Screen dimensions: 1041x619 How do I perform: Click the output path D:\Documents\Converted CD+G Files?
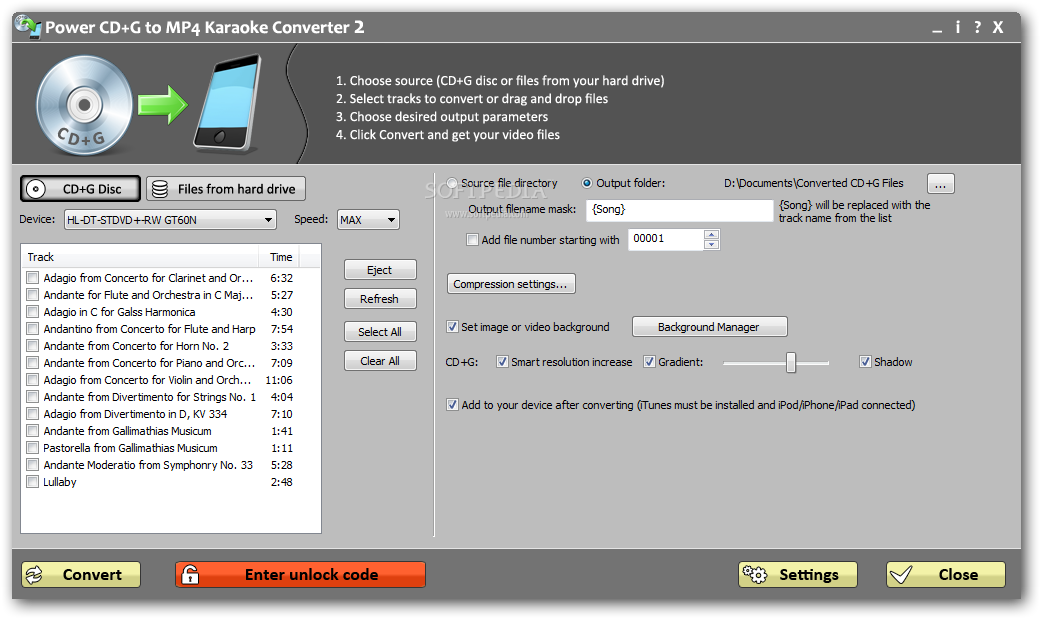(x=814, y=183)
